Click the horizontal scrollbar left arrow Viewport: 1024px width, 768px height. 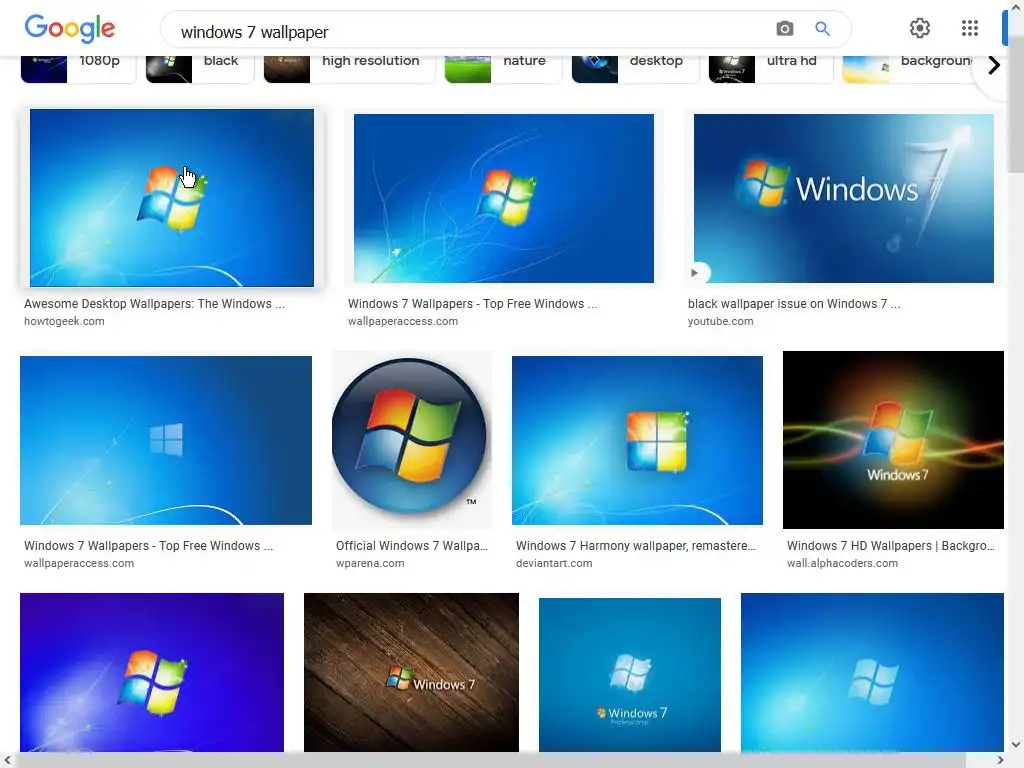pyautogui.click(x=7, y=760)
